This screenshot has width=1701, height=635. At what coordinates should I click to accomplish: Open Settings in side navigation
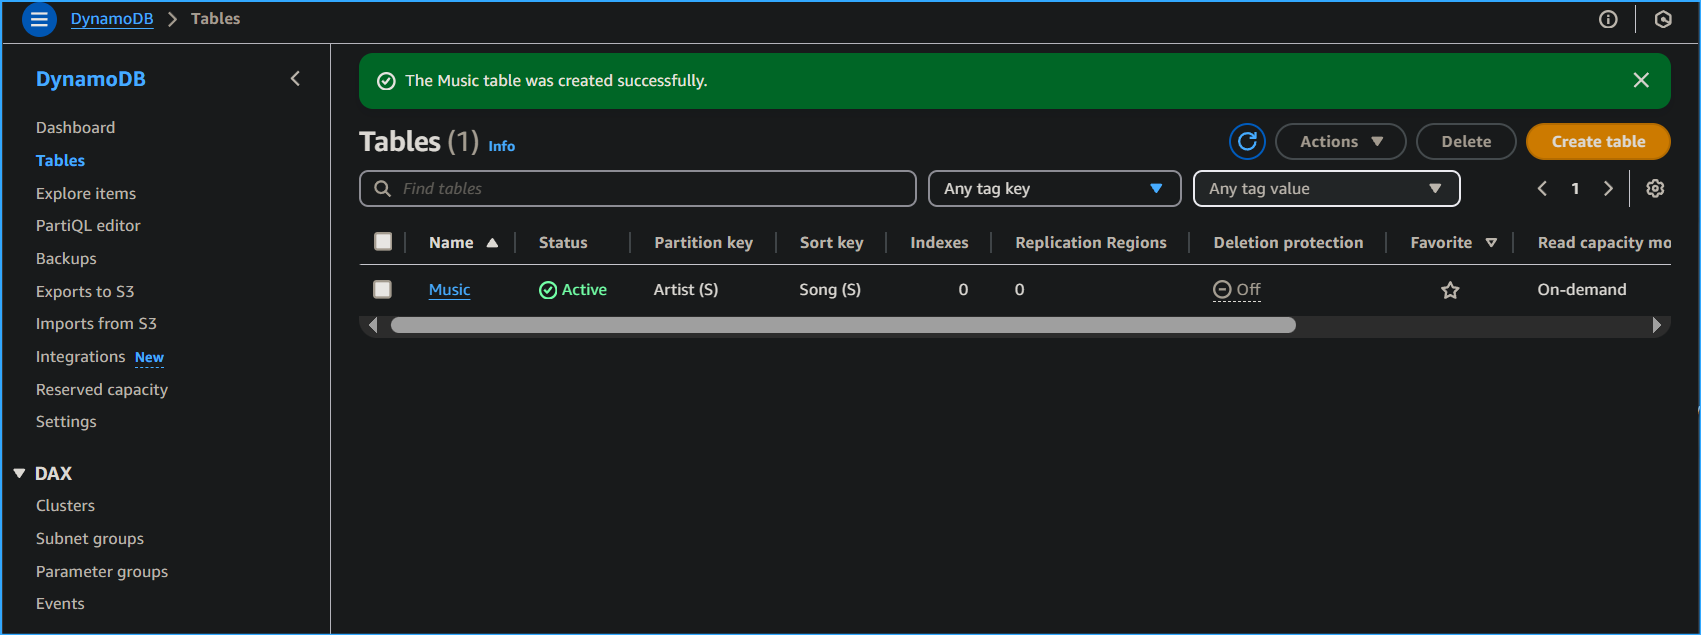coord(66,422)
